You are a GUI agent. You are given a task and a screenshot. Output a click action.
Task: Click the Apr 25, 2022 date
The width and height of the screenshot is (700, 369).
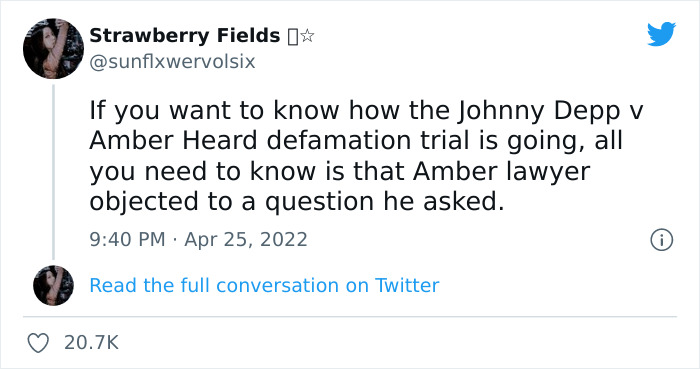click(x=246, y=240)
